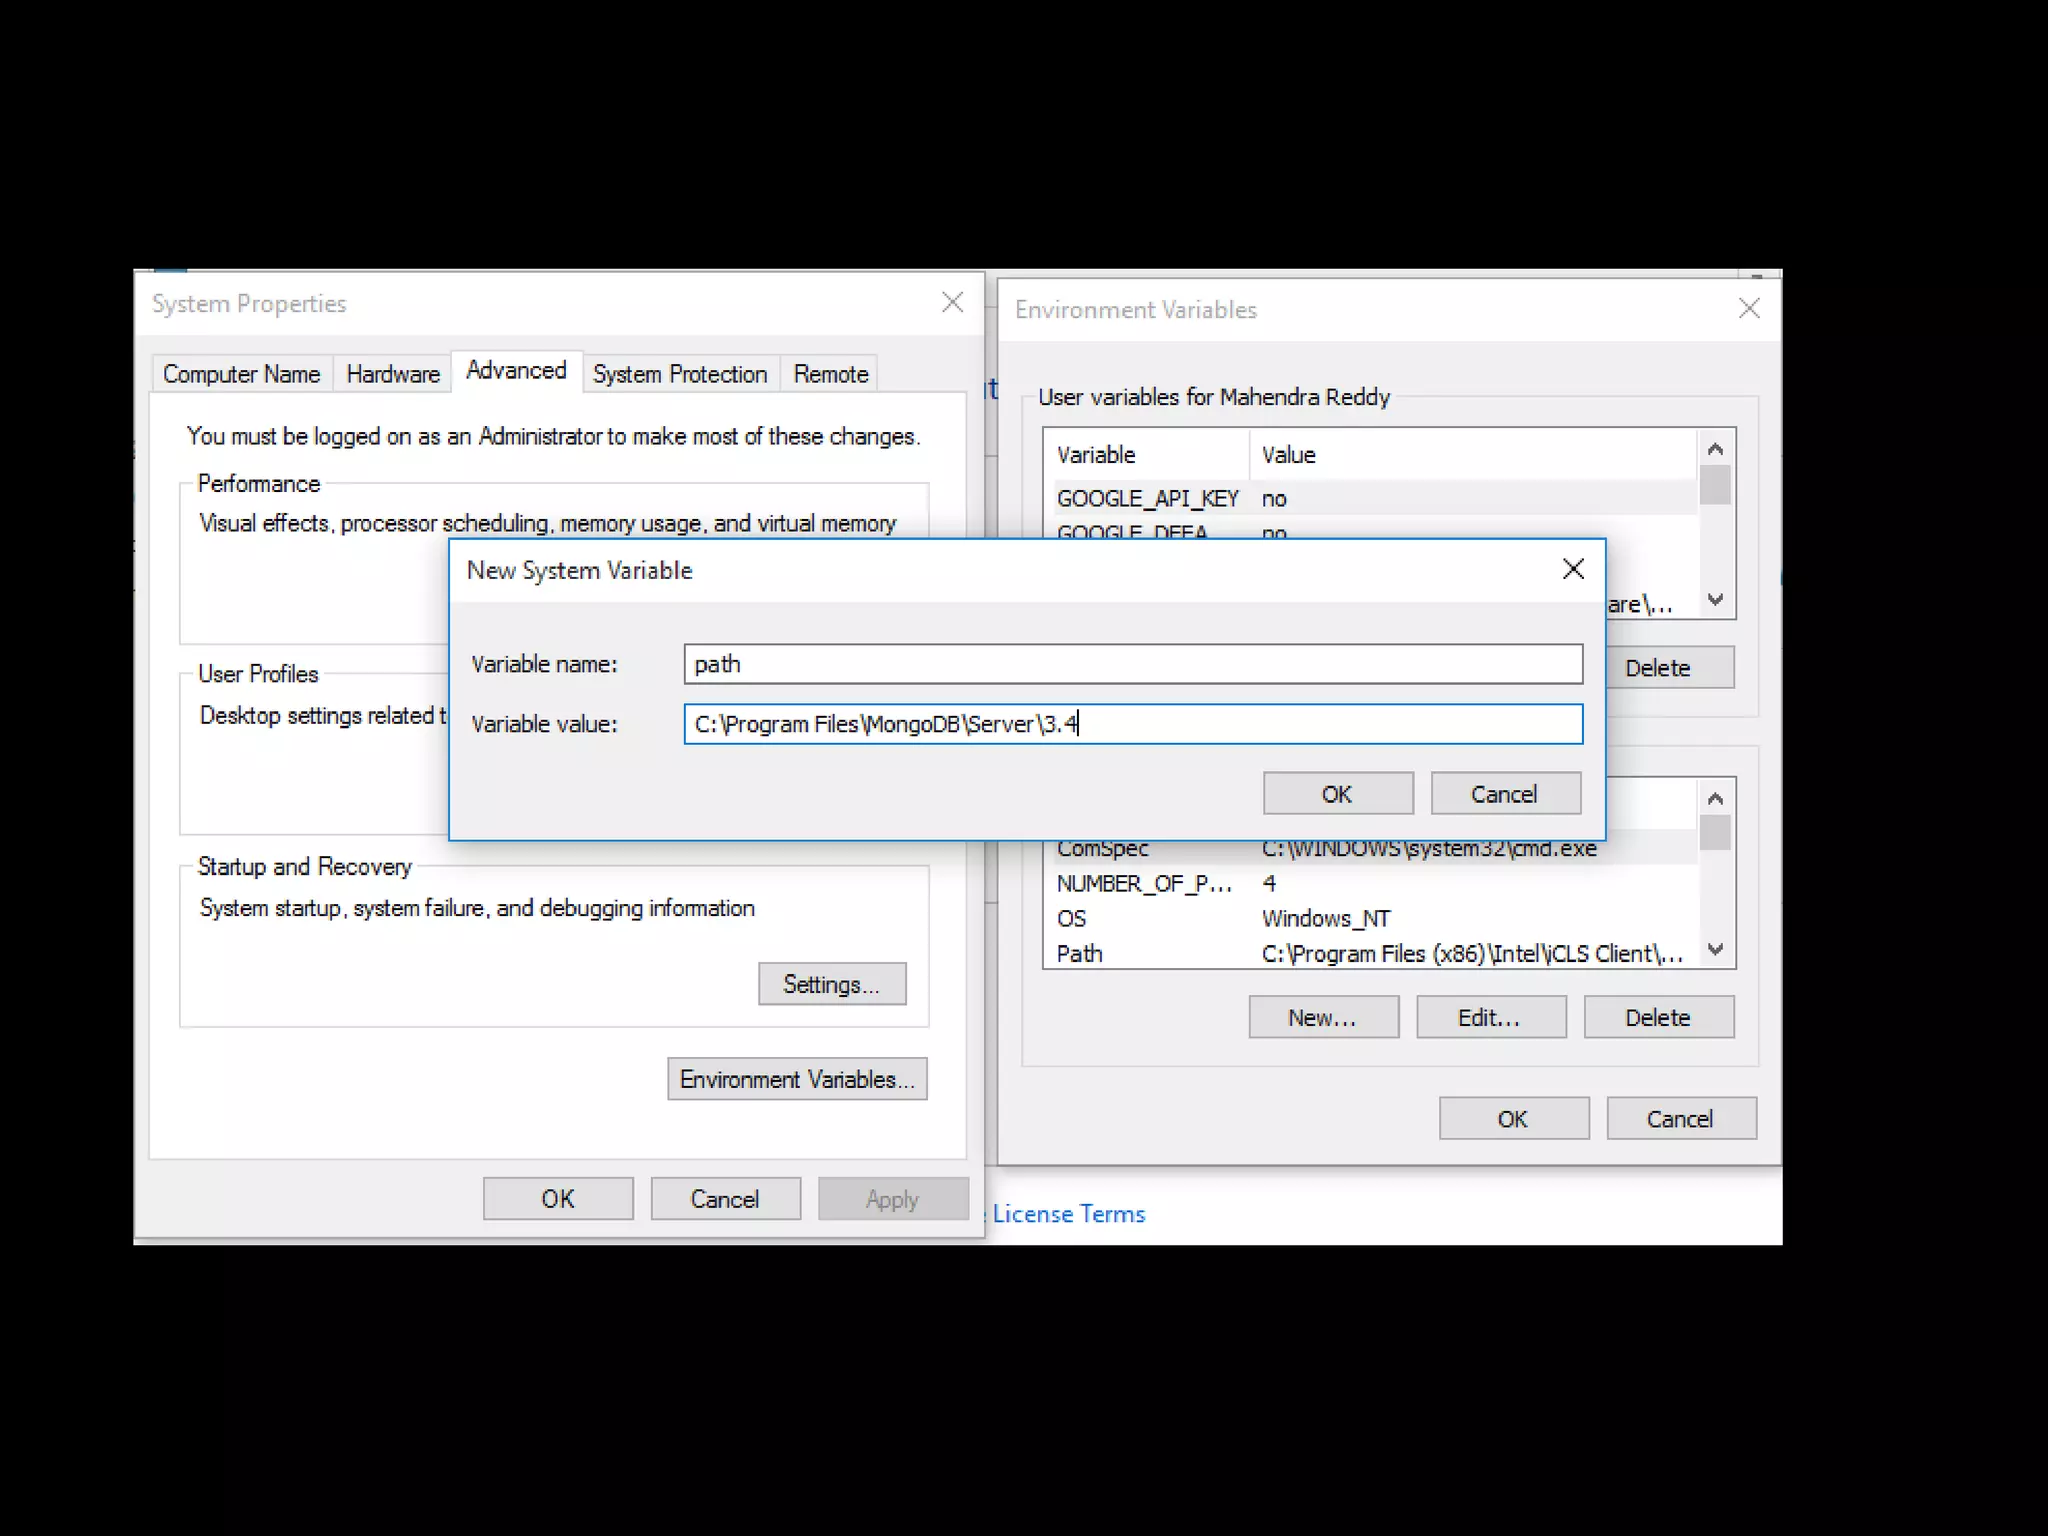2048x1536 pixels.
Task: Cancel the New System Variable dialog
Action: (x=1504, y=794)
